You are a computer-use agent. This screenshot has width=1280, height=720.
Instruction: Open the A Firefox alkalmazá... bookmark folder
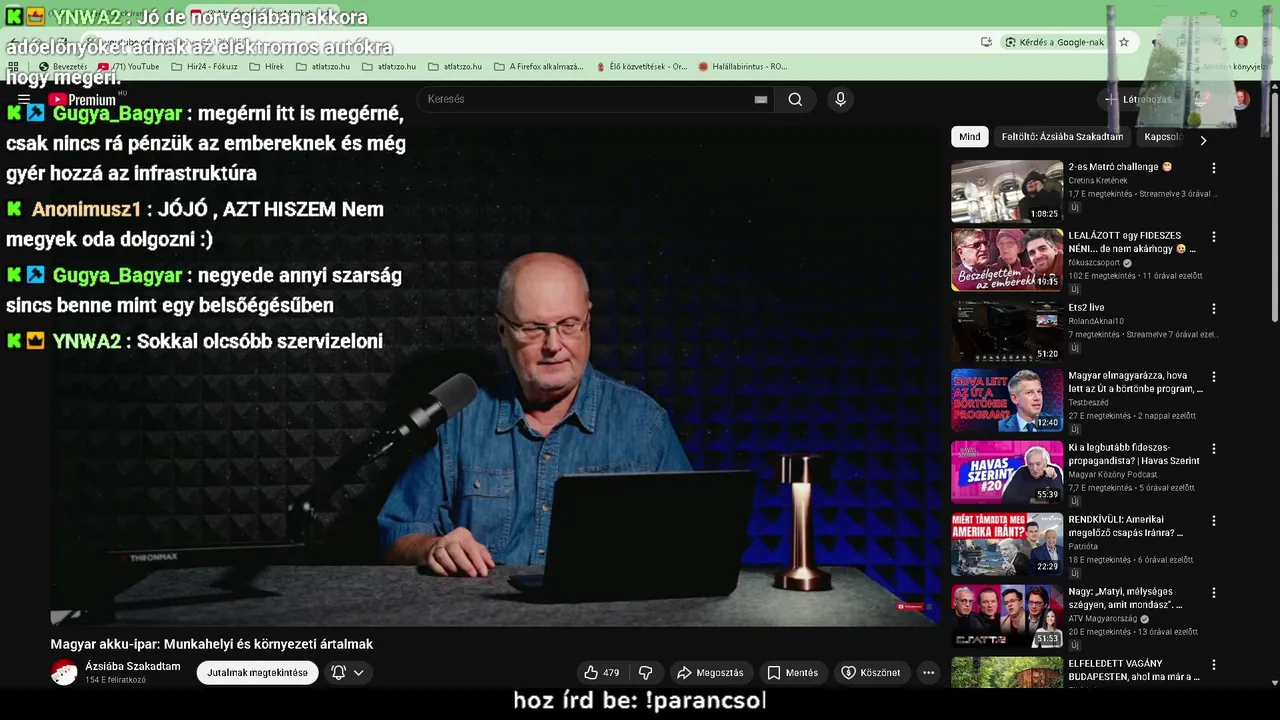click(539, 66)
